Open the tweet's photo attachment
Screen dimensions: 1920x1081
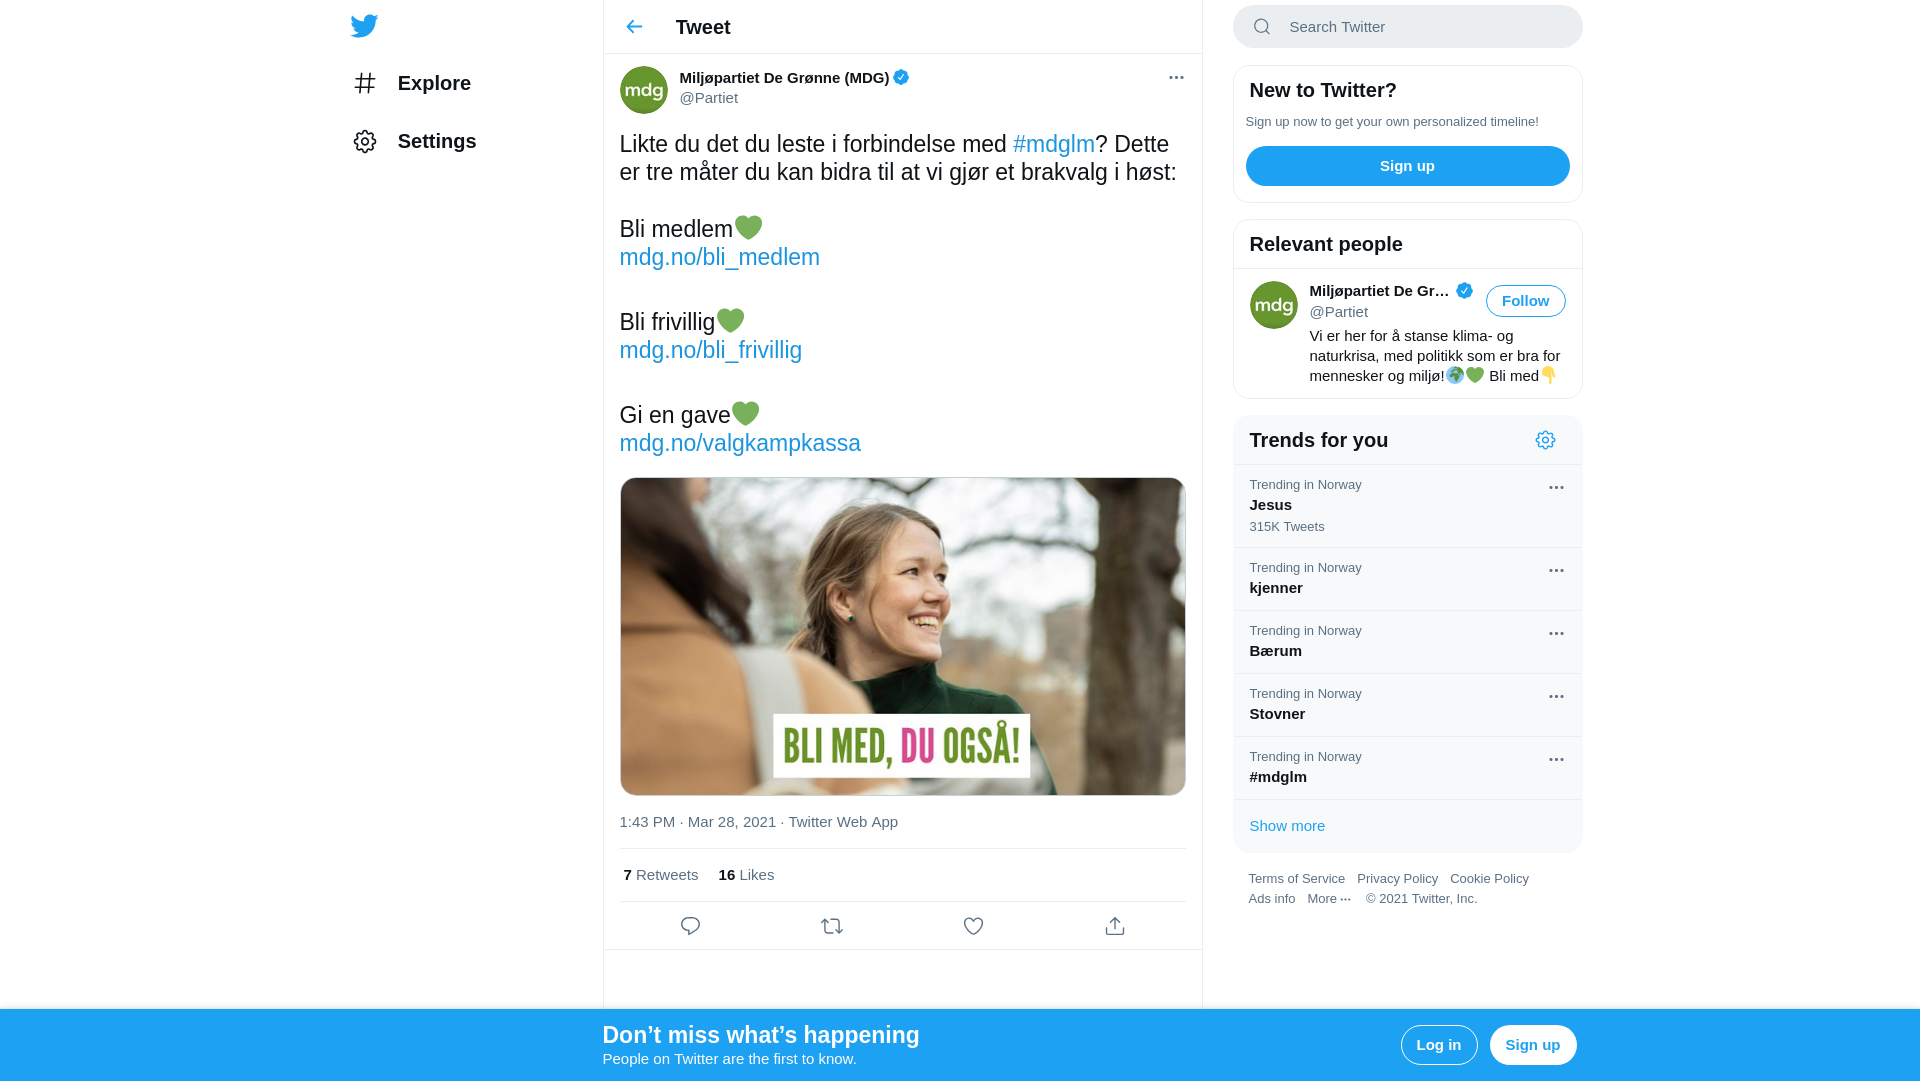click(x=902, y=636)
